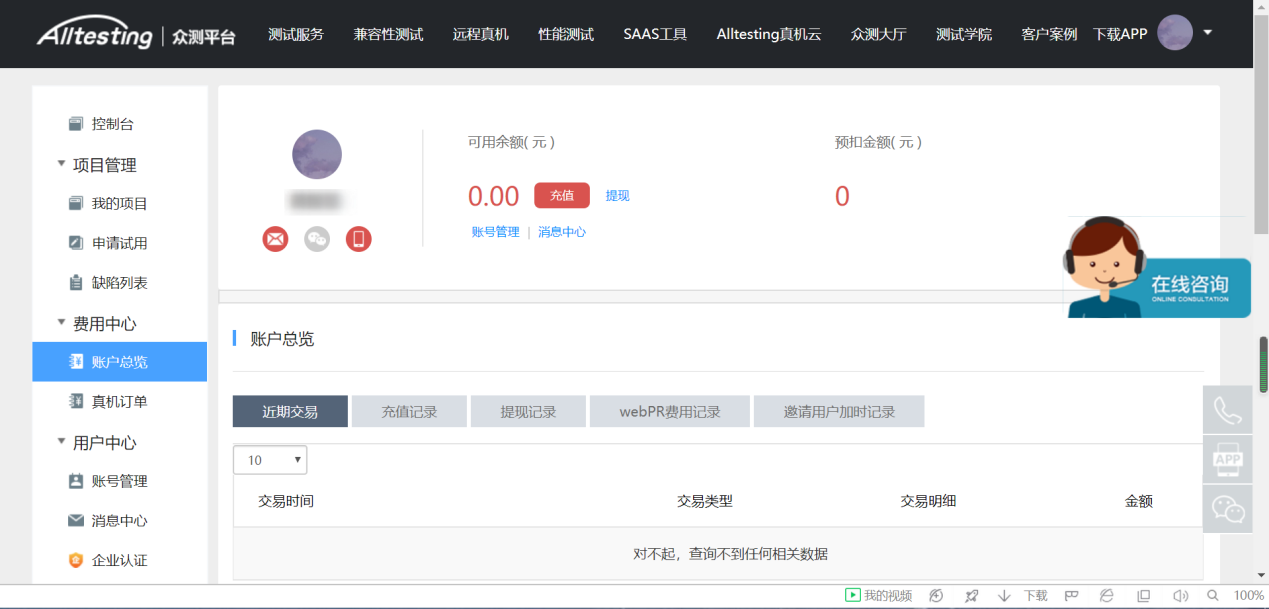
Task: Click 我的视频 in the status bar
Action: point(879,596)
